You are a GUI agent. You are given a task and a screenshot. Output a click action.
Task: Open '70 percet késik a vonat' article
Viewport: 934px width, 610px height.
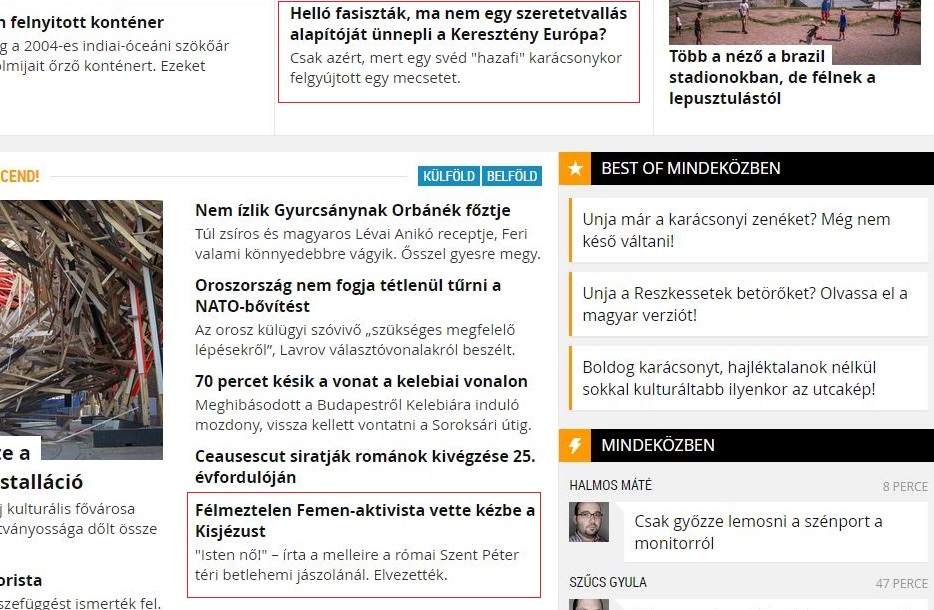361,381
